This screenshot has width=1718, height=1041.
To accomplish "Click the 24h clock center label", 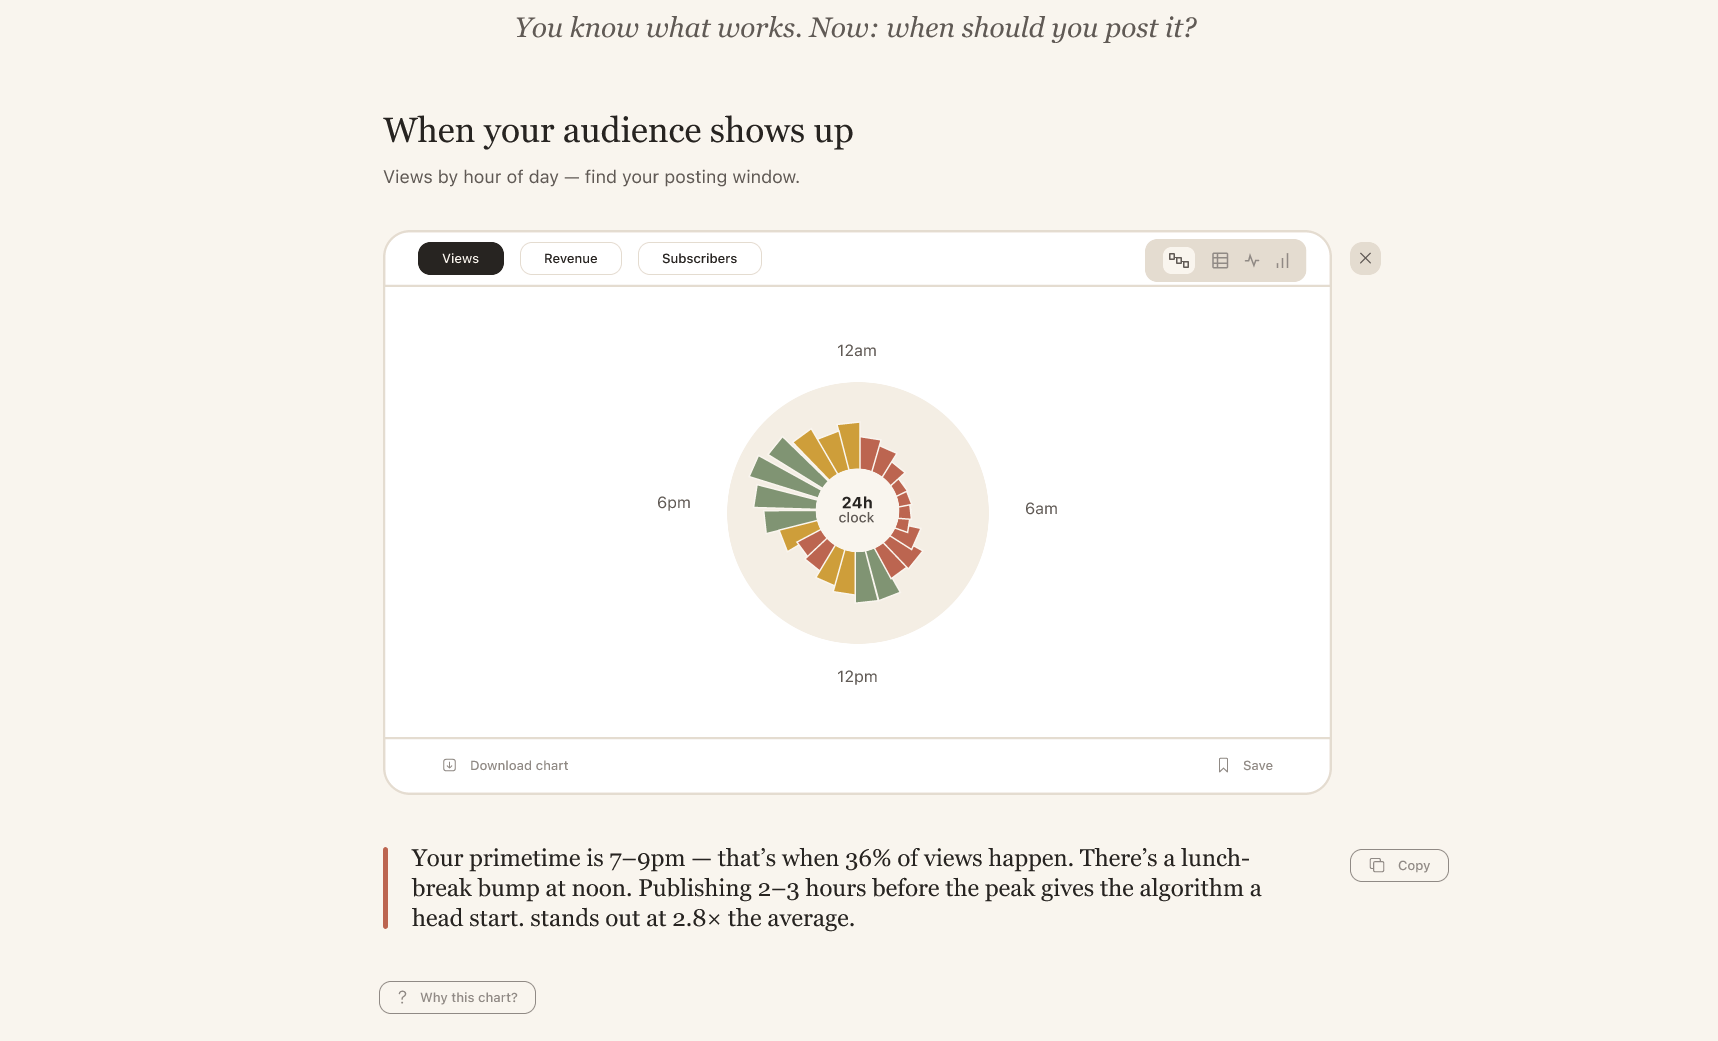I will click(857, 509).
